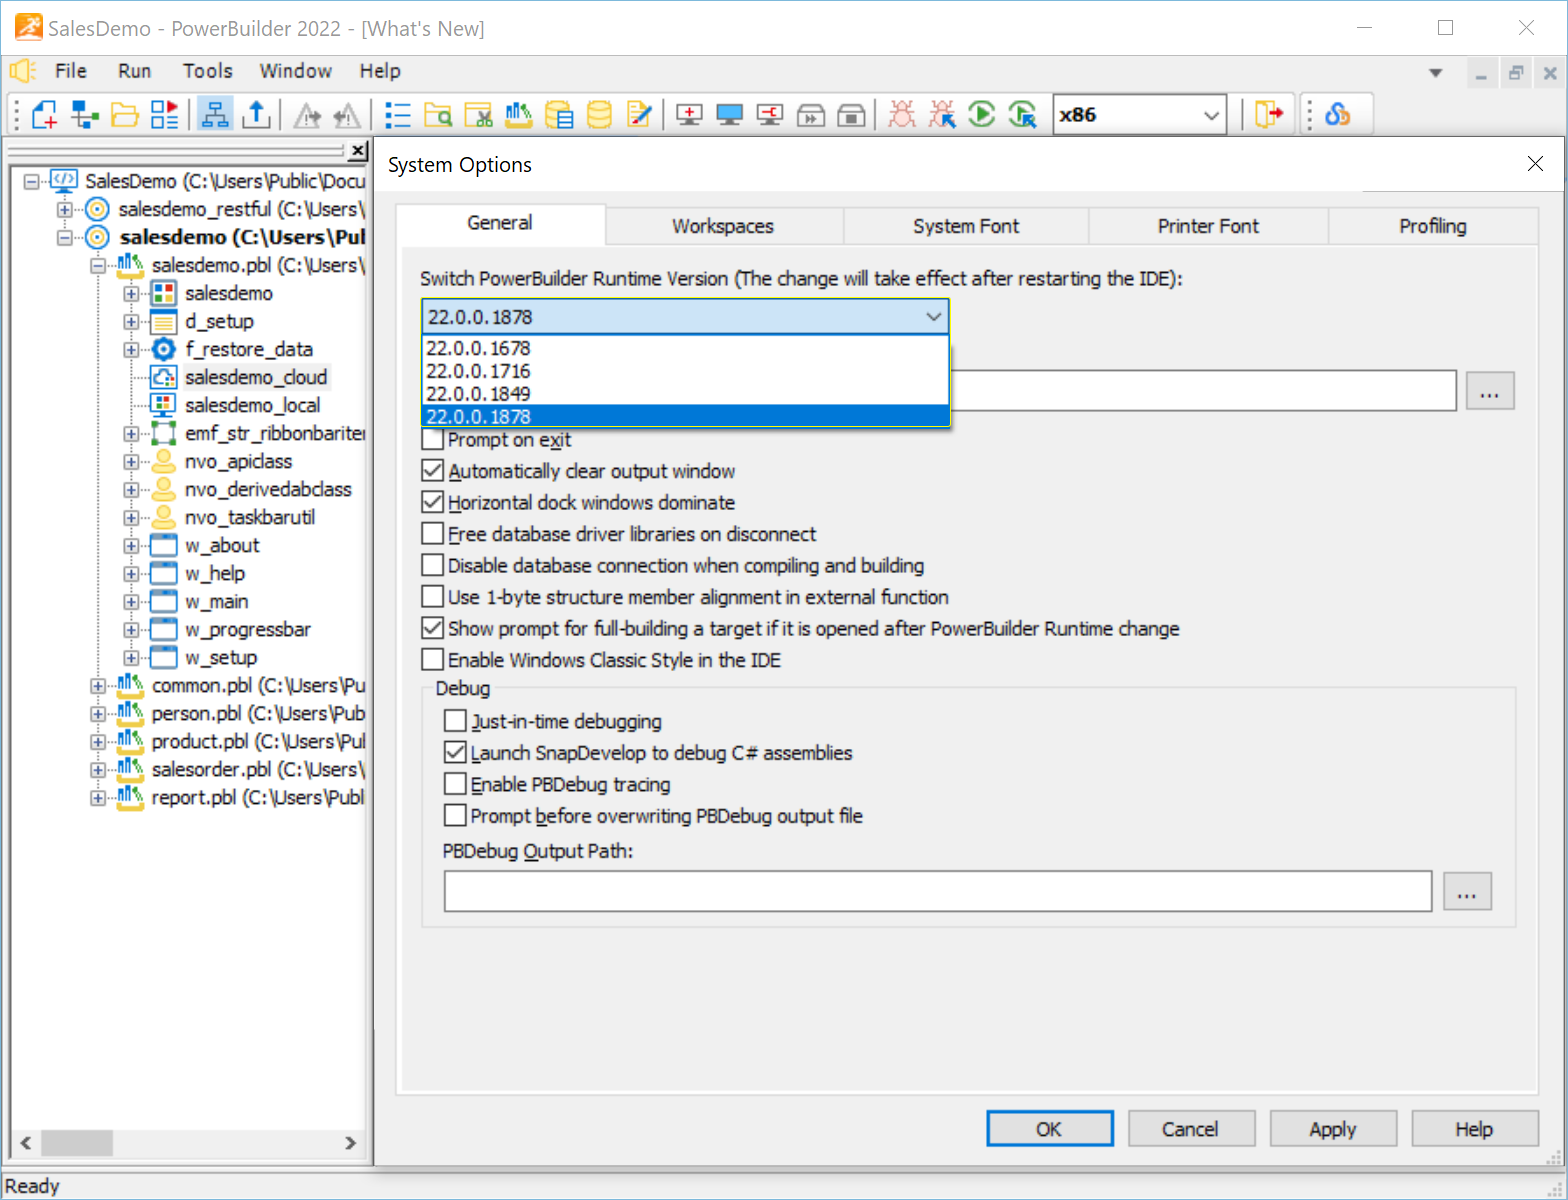
Task: Enable Free database driver libraries on disconnect
Action: tap(433, 534)
